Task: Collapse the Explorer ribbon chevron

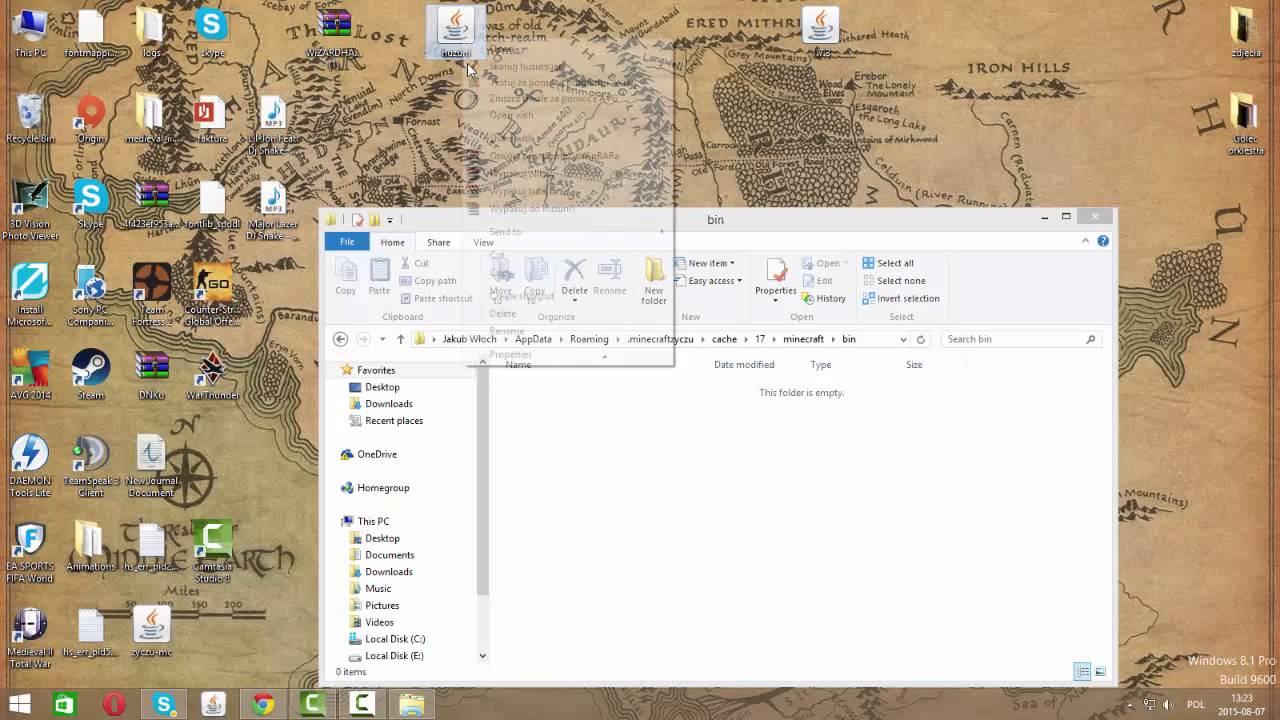Action: [x=1085, y=241]
